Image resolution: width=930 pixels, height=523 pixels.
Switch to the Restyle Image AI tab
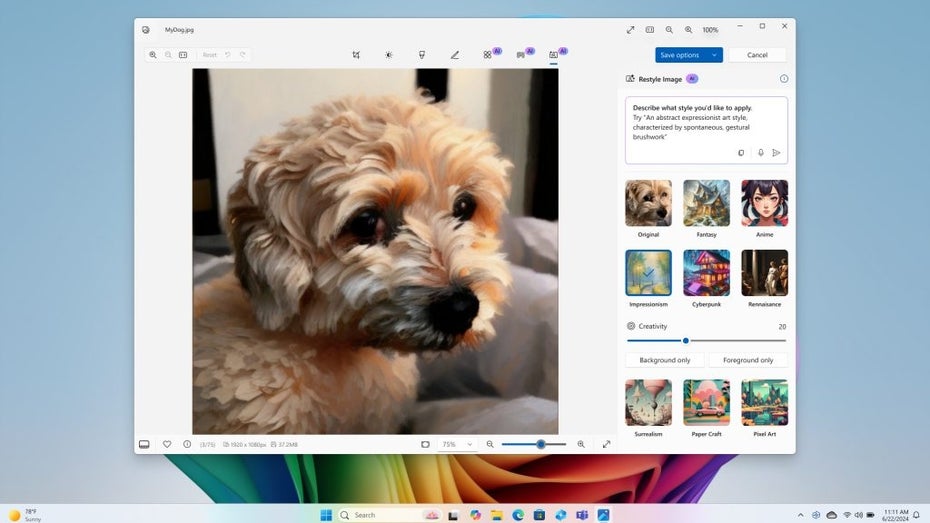coord(553,55)
